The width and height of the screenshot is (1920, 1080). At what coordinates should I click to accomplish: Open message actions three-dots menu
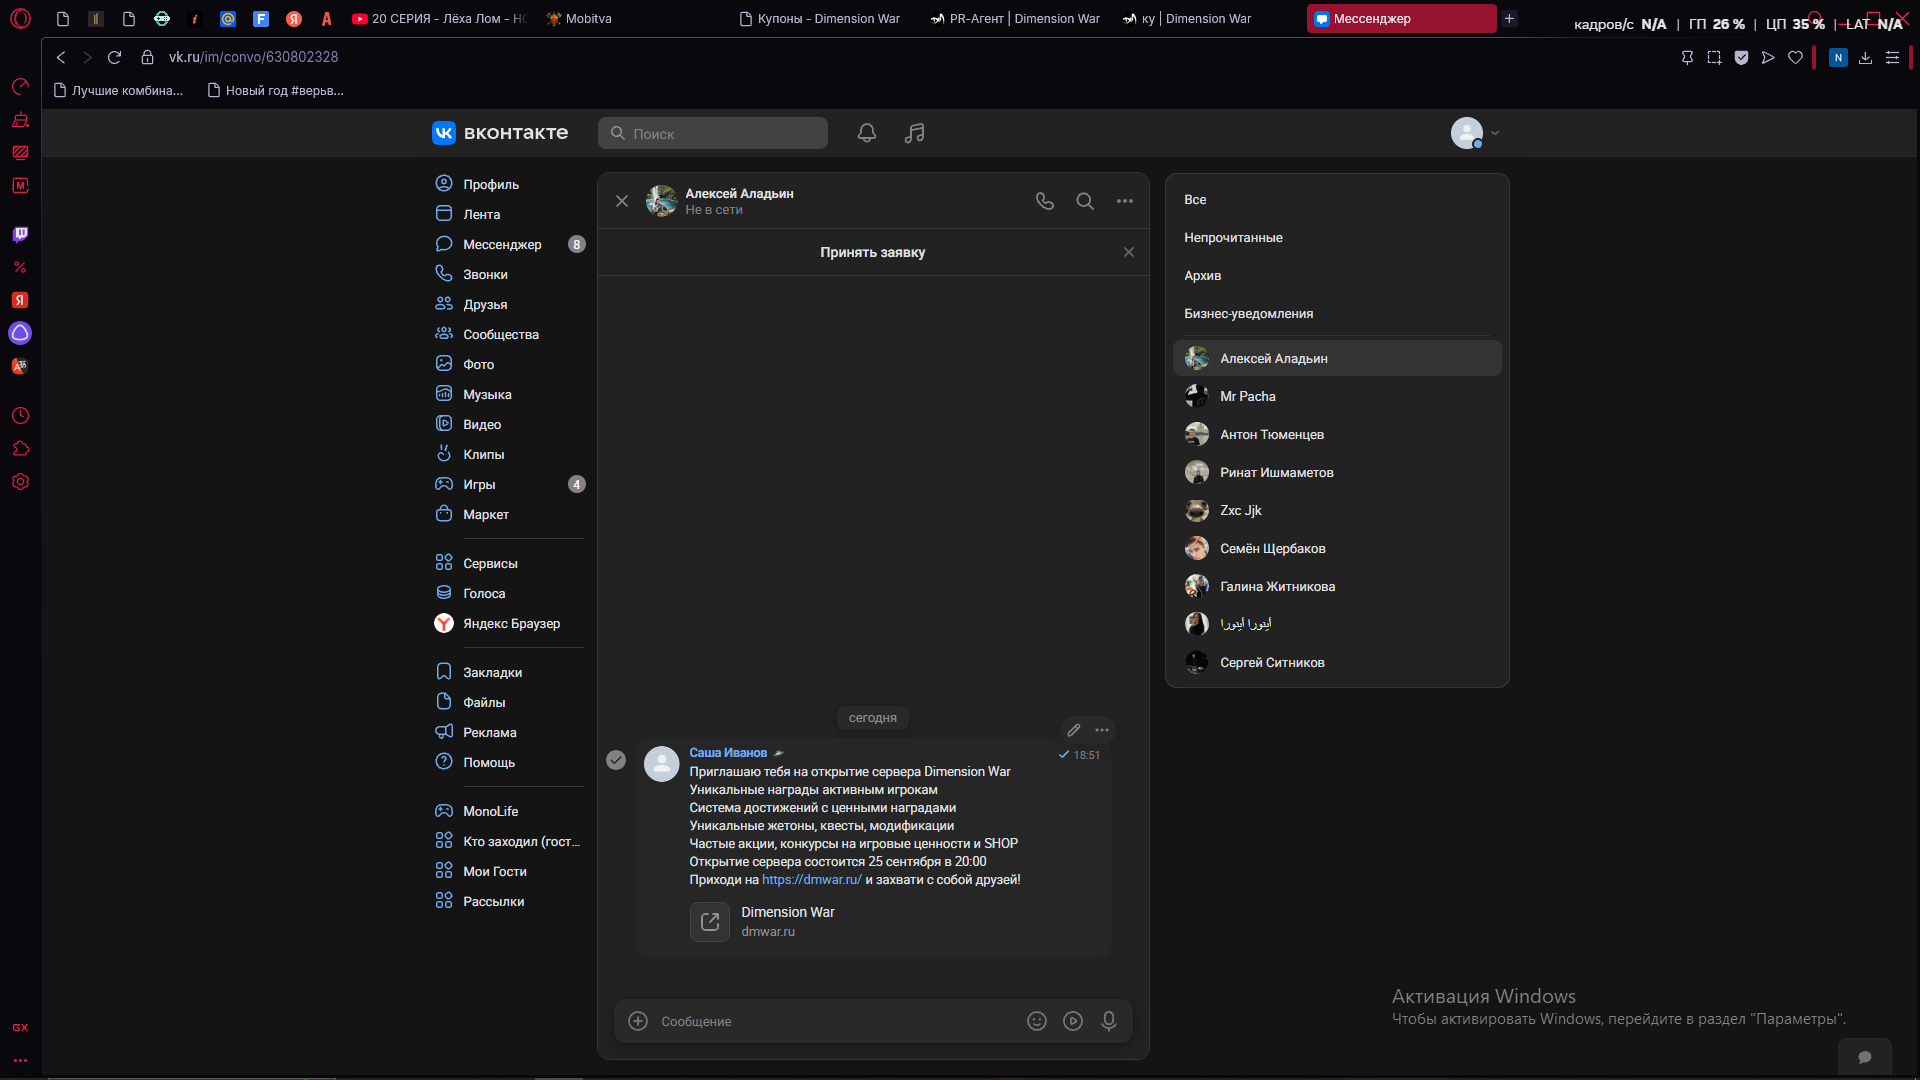point(1102,730)
